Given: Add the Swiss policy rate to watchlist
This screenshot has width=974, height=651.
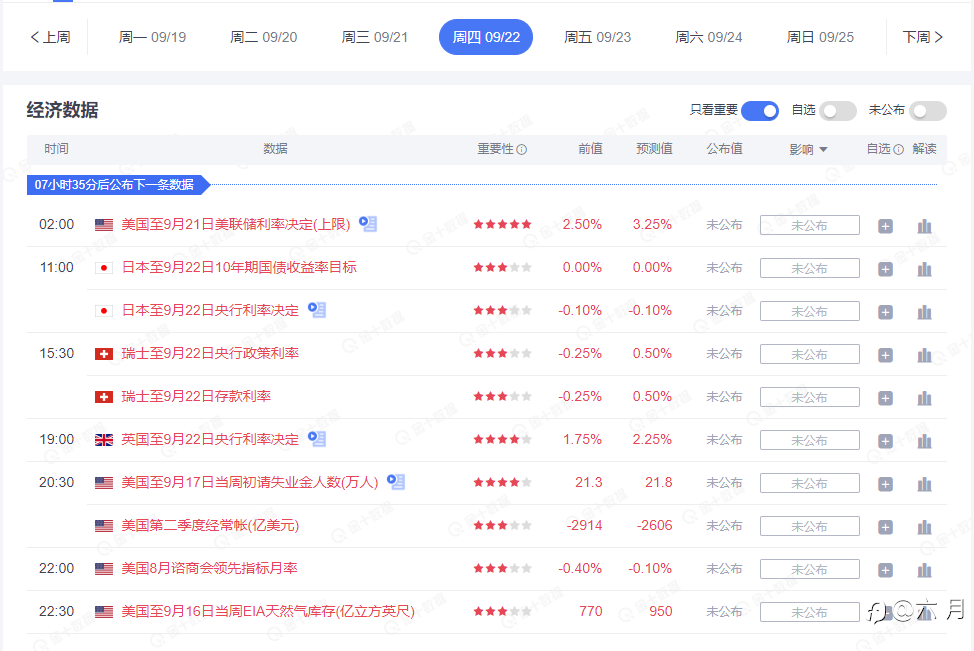Looking at the screenshot, I should tap(885, 355).
